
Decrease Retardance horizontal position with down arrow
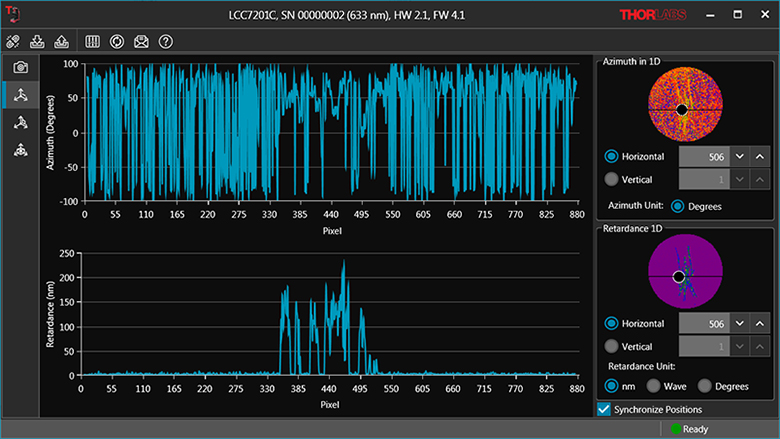pyautogui.click(x=739, y=324)
